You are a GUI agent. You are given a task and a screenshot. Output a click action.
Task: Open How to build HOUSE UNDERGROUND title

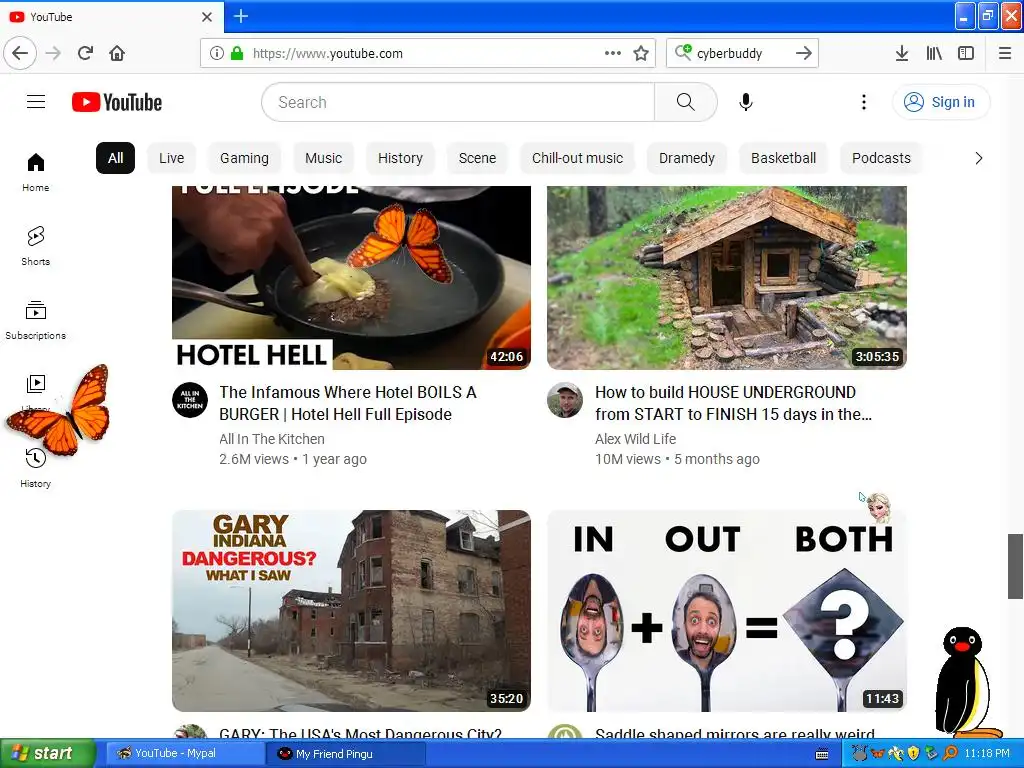[x=733, y=403]
